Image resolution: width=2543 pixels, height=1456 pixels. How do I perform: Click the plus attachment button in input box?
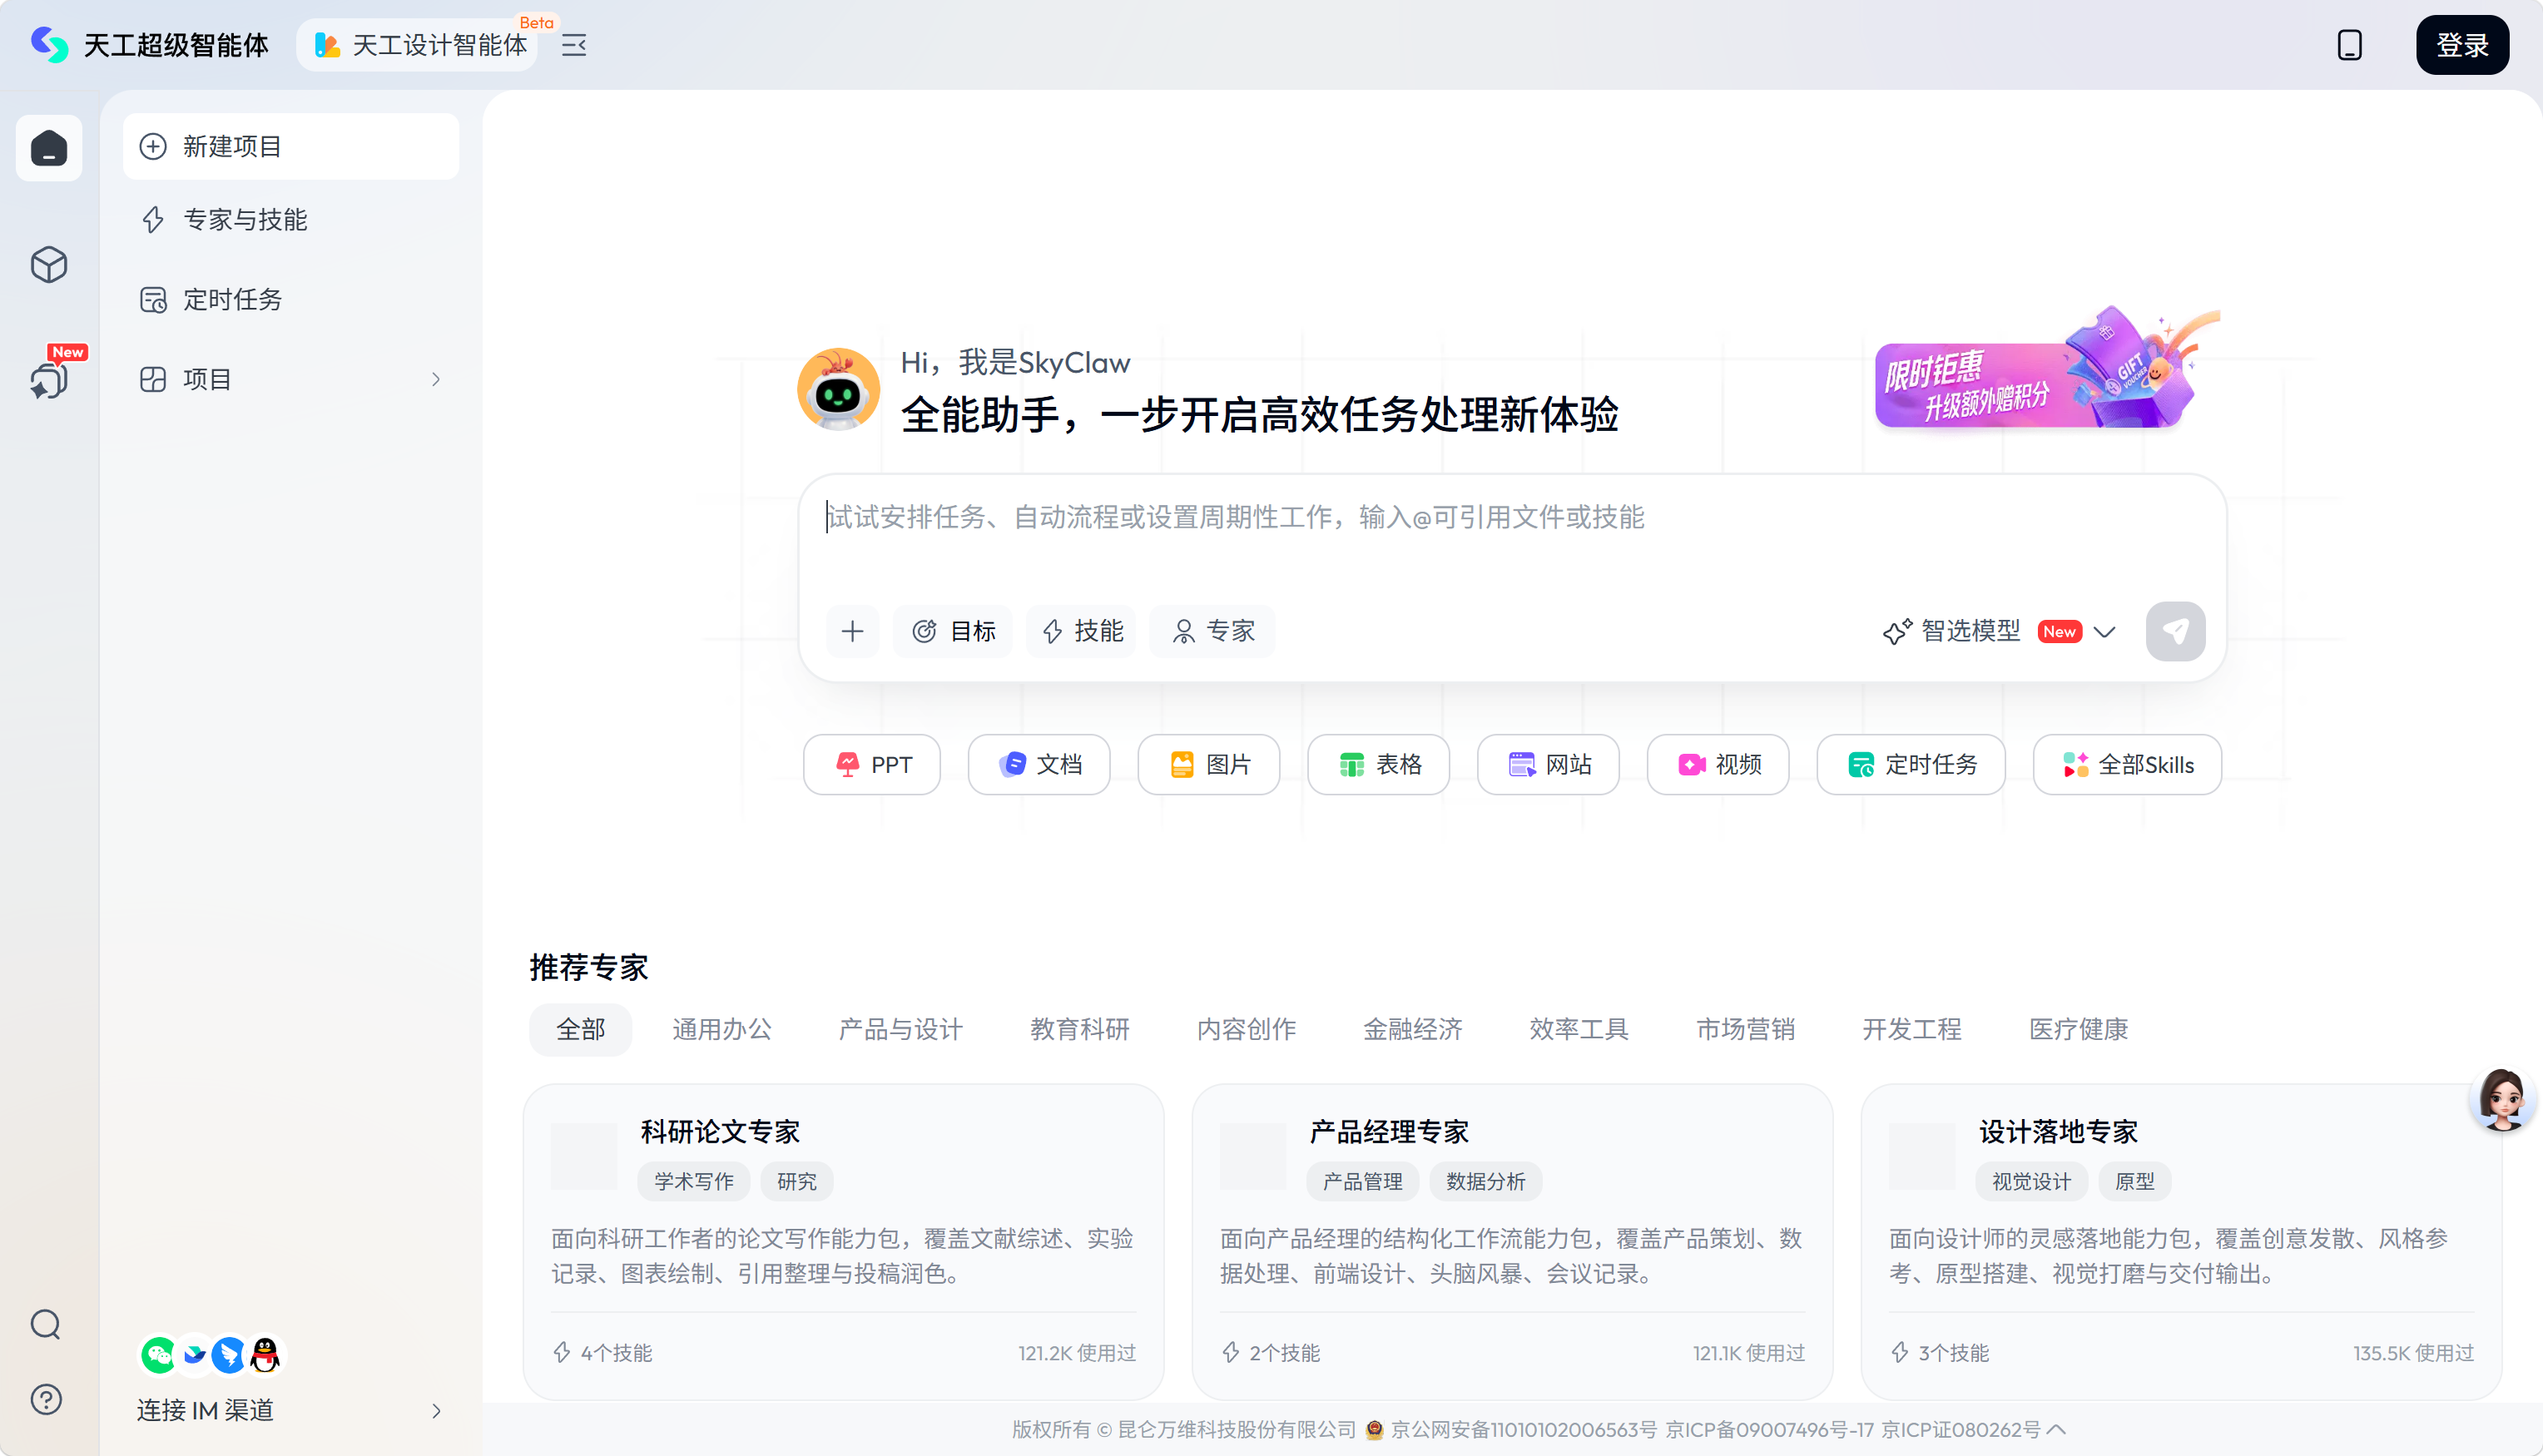click(852, 631)
